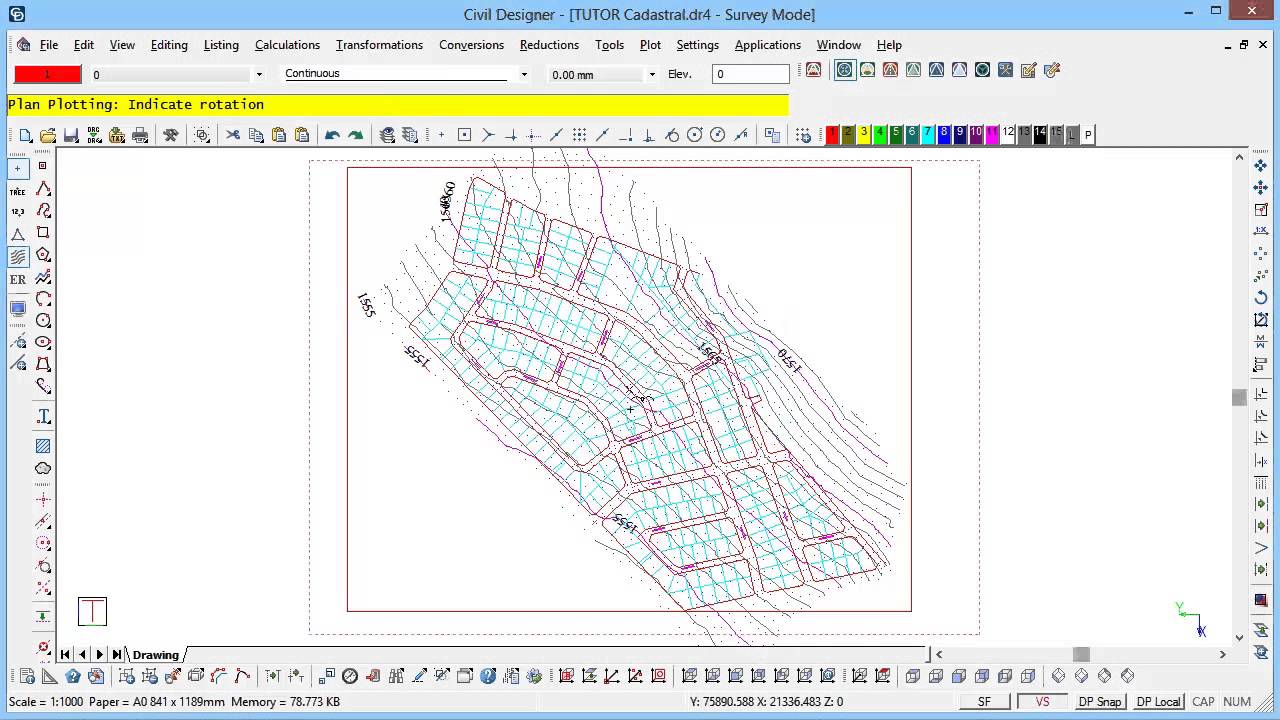
Task: Select the rectangle tool in left toolbar
Action: pos(43,233)
